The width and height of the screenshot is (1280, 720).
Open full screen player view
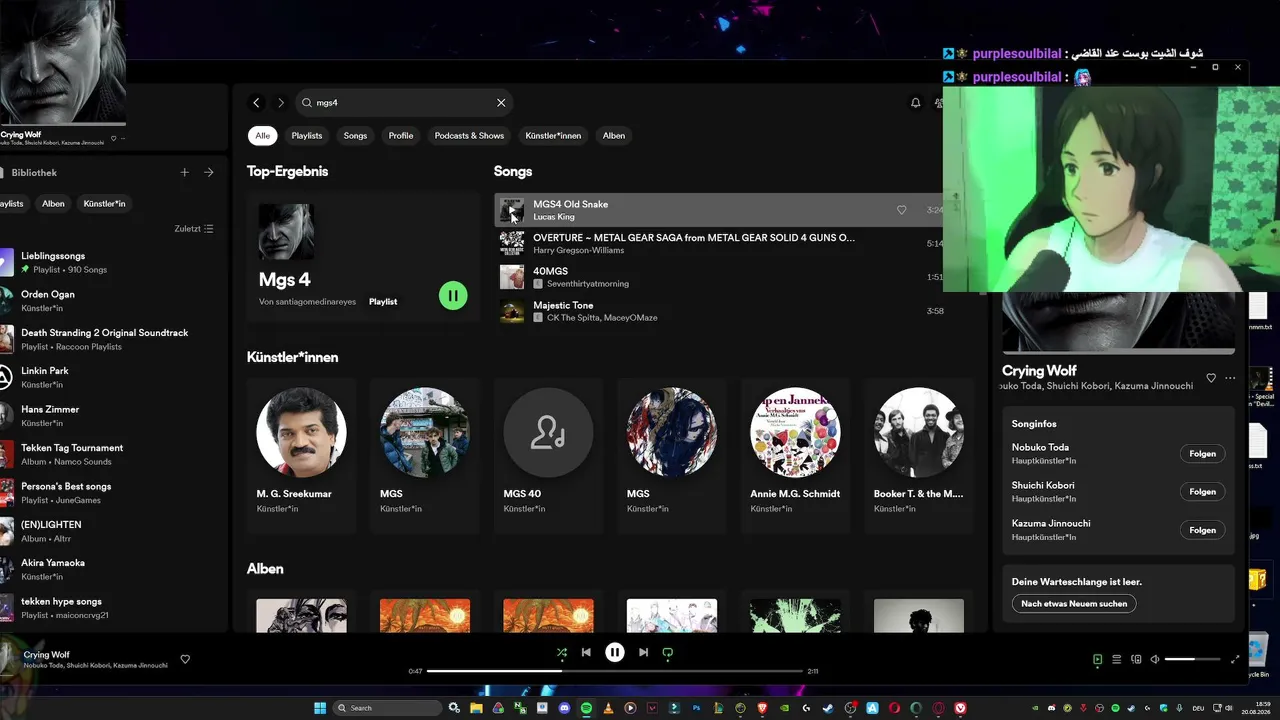1235,660
